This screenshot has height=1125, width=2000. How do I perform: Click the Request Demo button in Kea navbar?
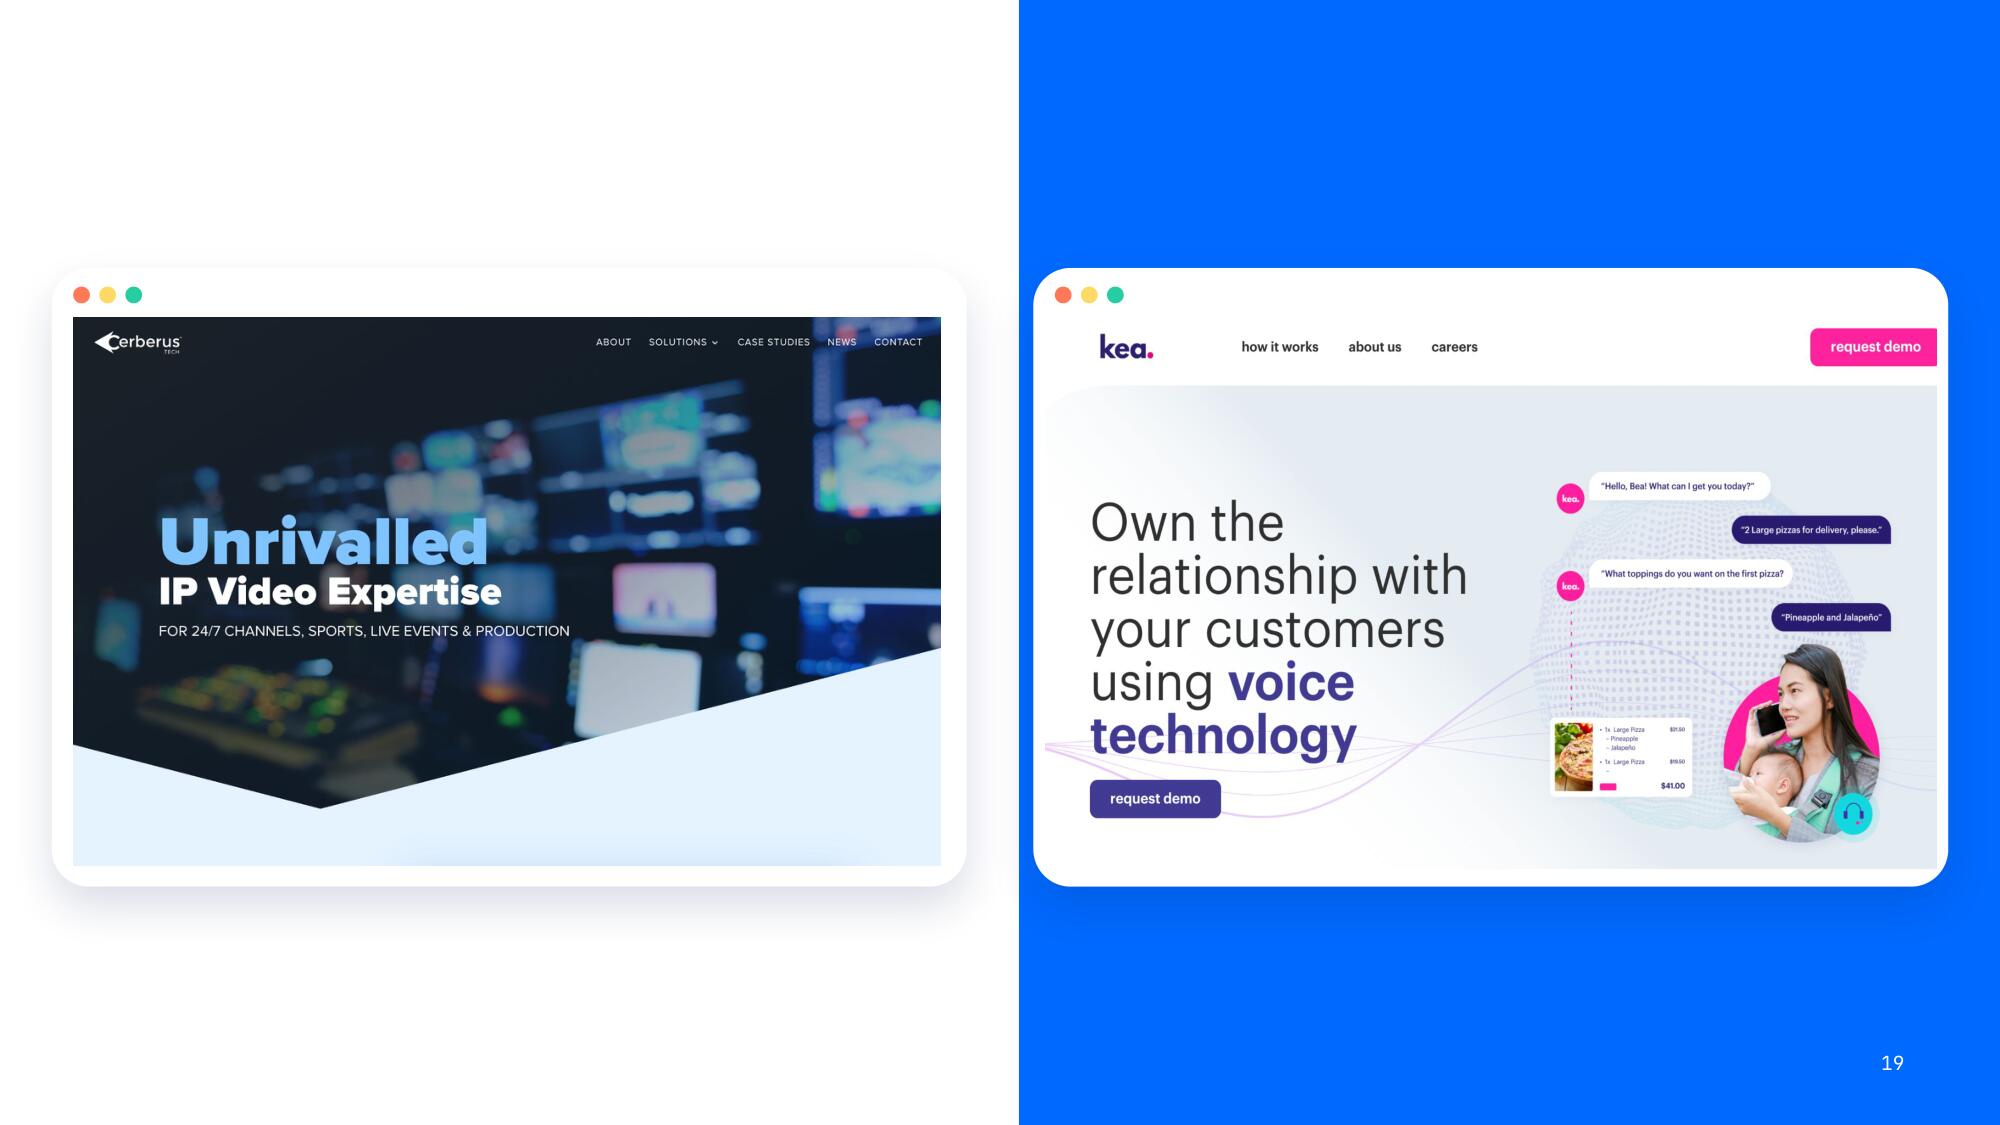click(x=1874, y=346)
